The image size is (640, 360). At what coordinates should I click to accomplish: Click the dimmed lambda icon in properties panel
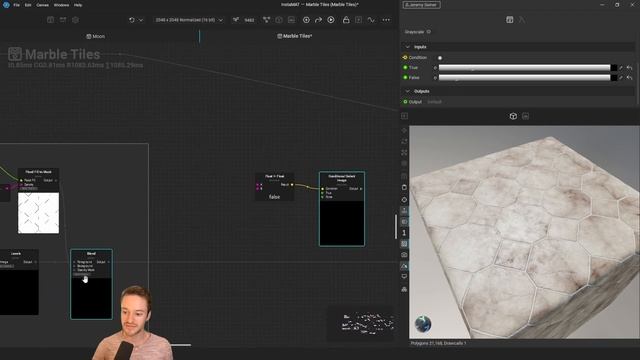click(x=522, y=20)
